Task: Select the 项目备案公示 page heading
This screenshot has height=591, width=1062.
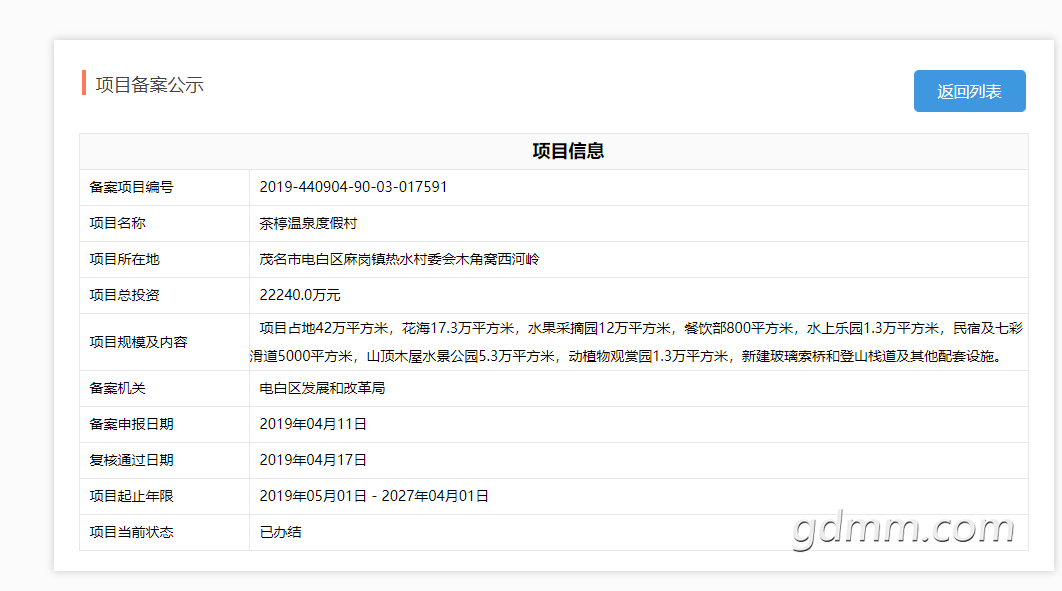Action: (x=150, y=85)
